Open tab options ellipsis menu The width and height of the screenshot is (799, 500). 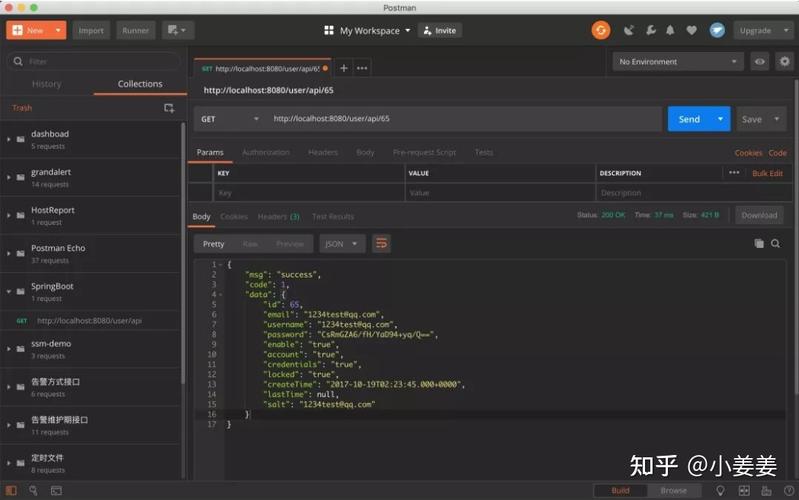(x=362, y=68)
